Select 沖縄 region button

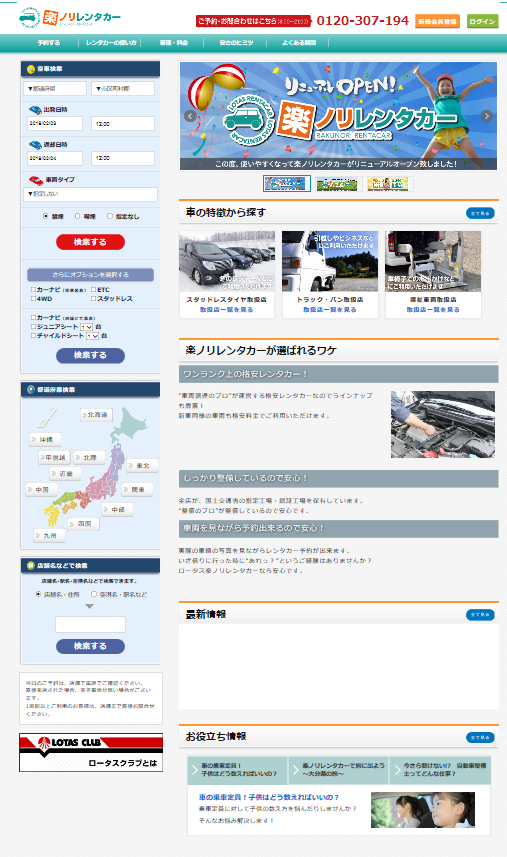point(45,439)
